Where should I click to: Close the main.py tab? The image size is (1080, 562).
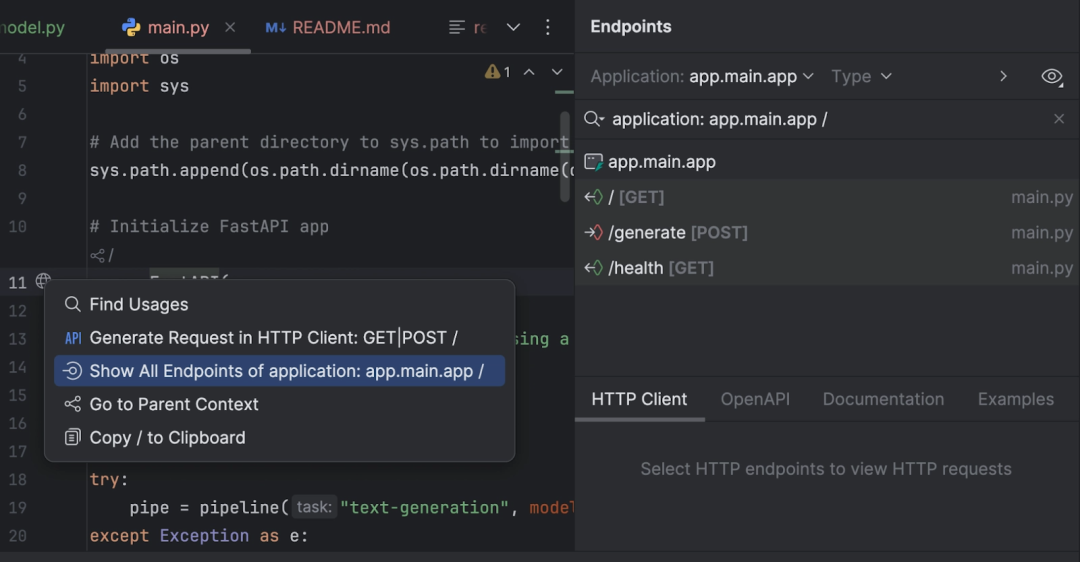[230, 27]
